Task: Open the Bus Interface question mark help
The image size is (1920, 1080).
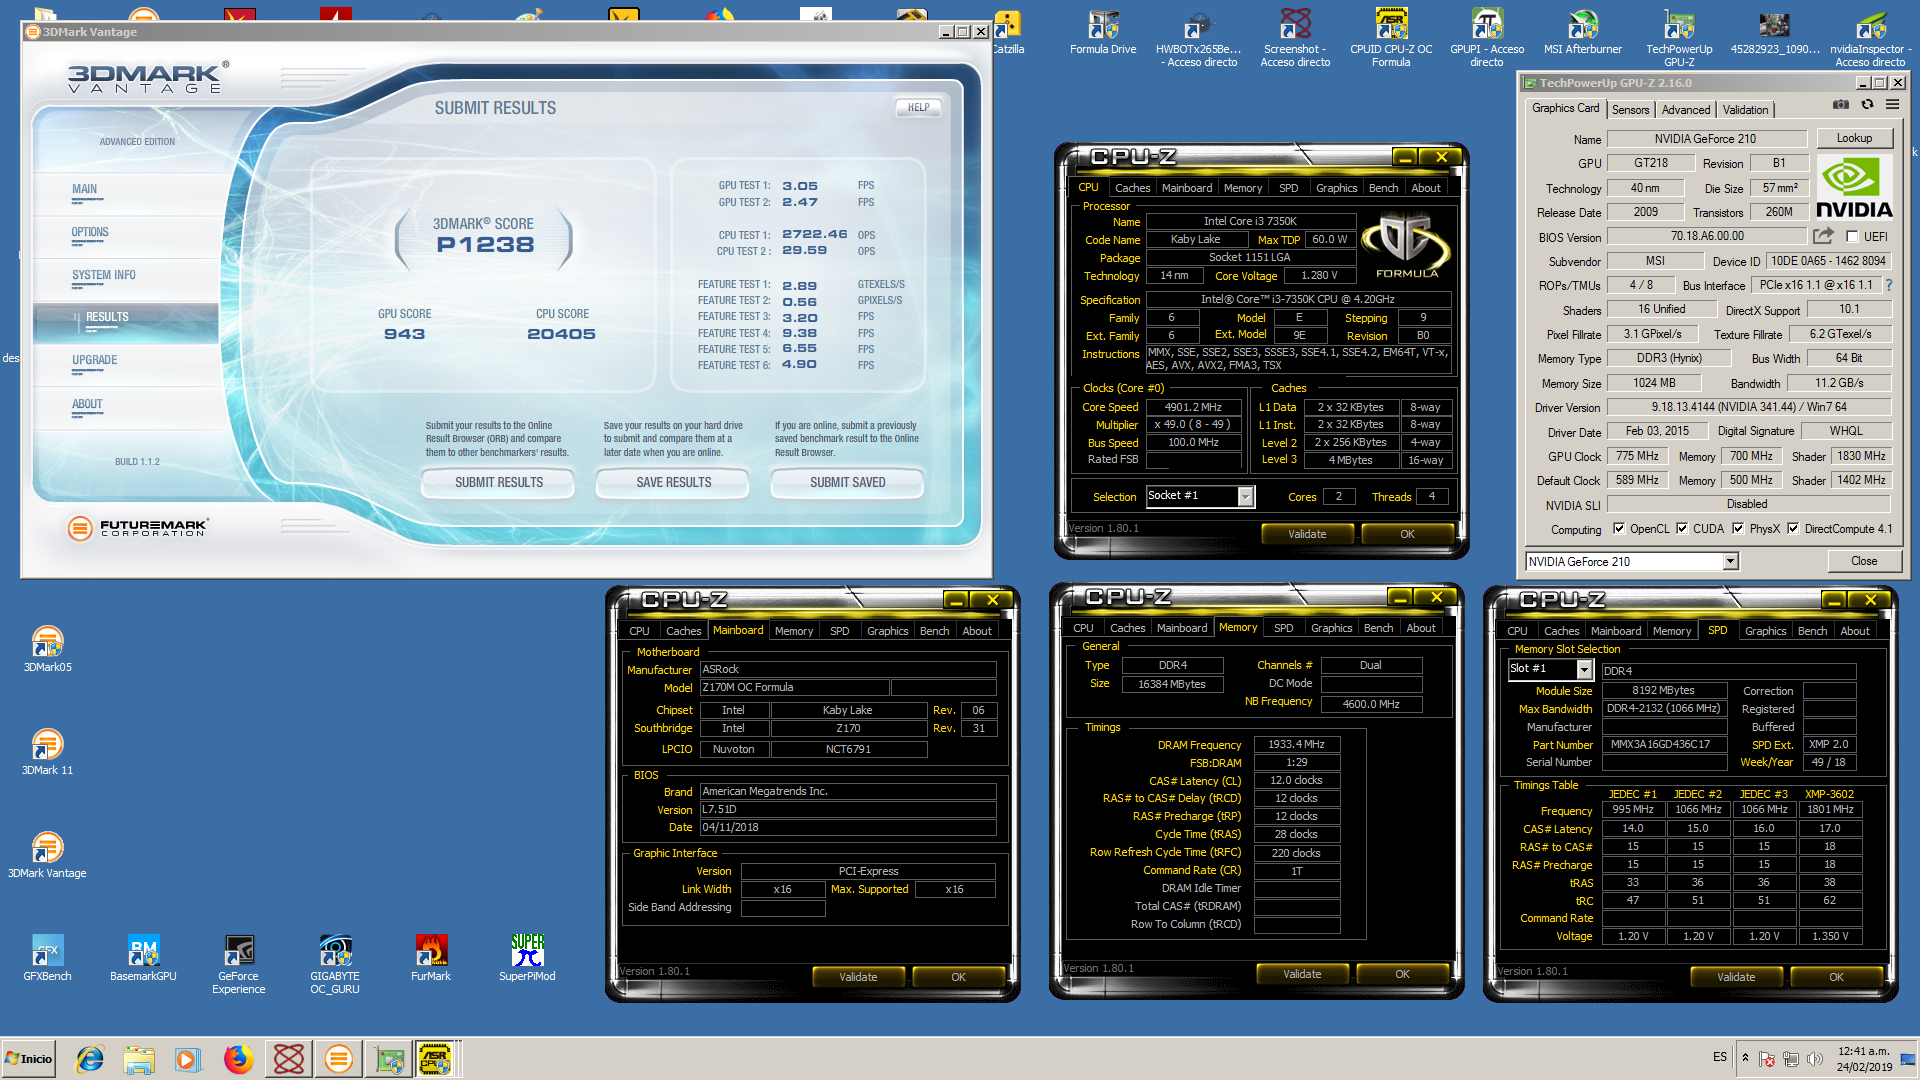Action: click(1889, 285)
